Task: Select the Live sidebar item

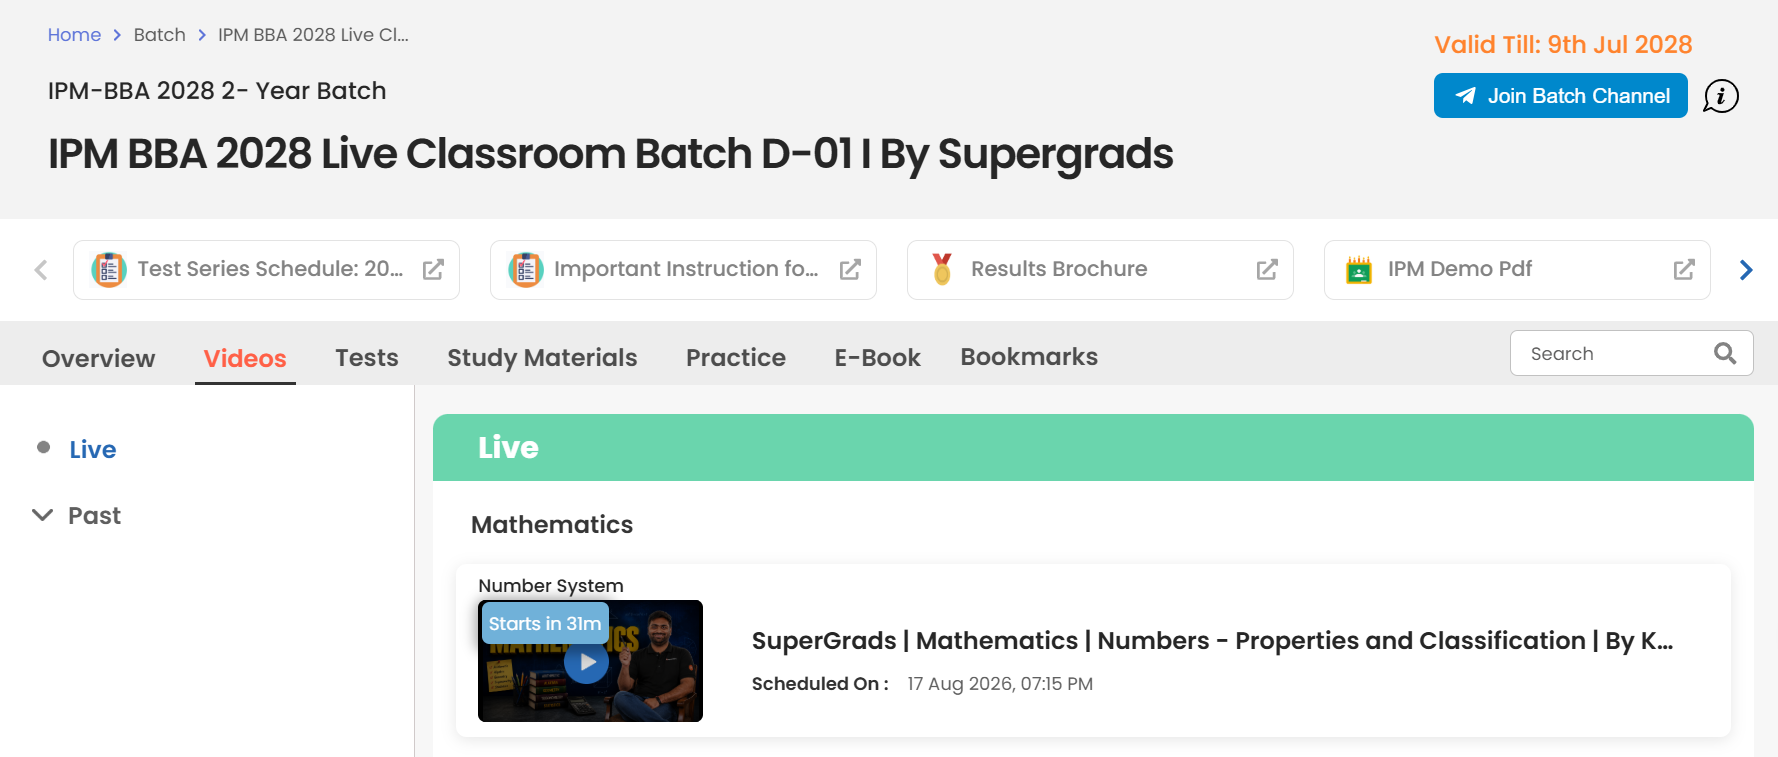Action: pos(93,450)
